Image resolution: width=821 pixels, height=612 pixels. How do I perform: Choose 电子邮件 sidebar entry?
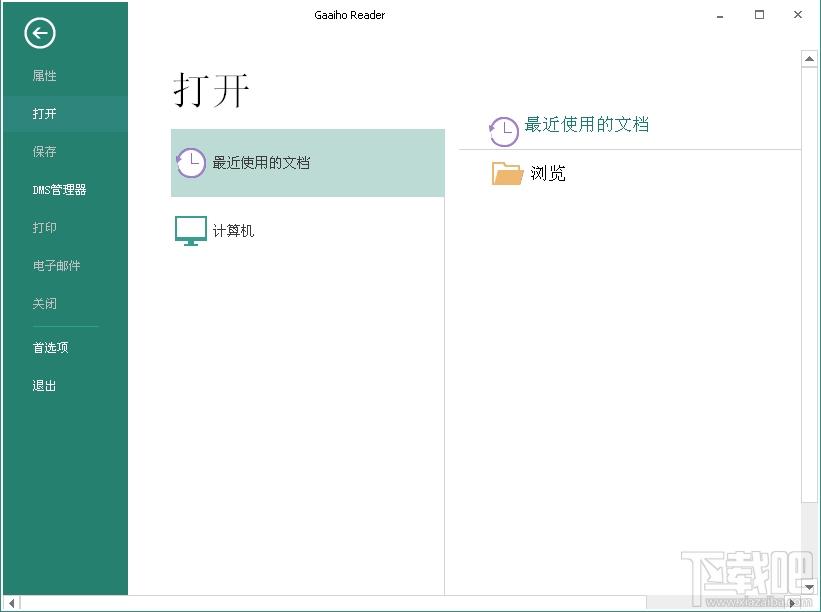pos(57,265)
